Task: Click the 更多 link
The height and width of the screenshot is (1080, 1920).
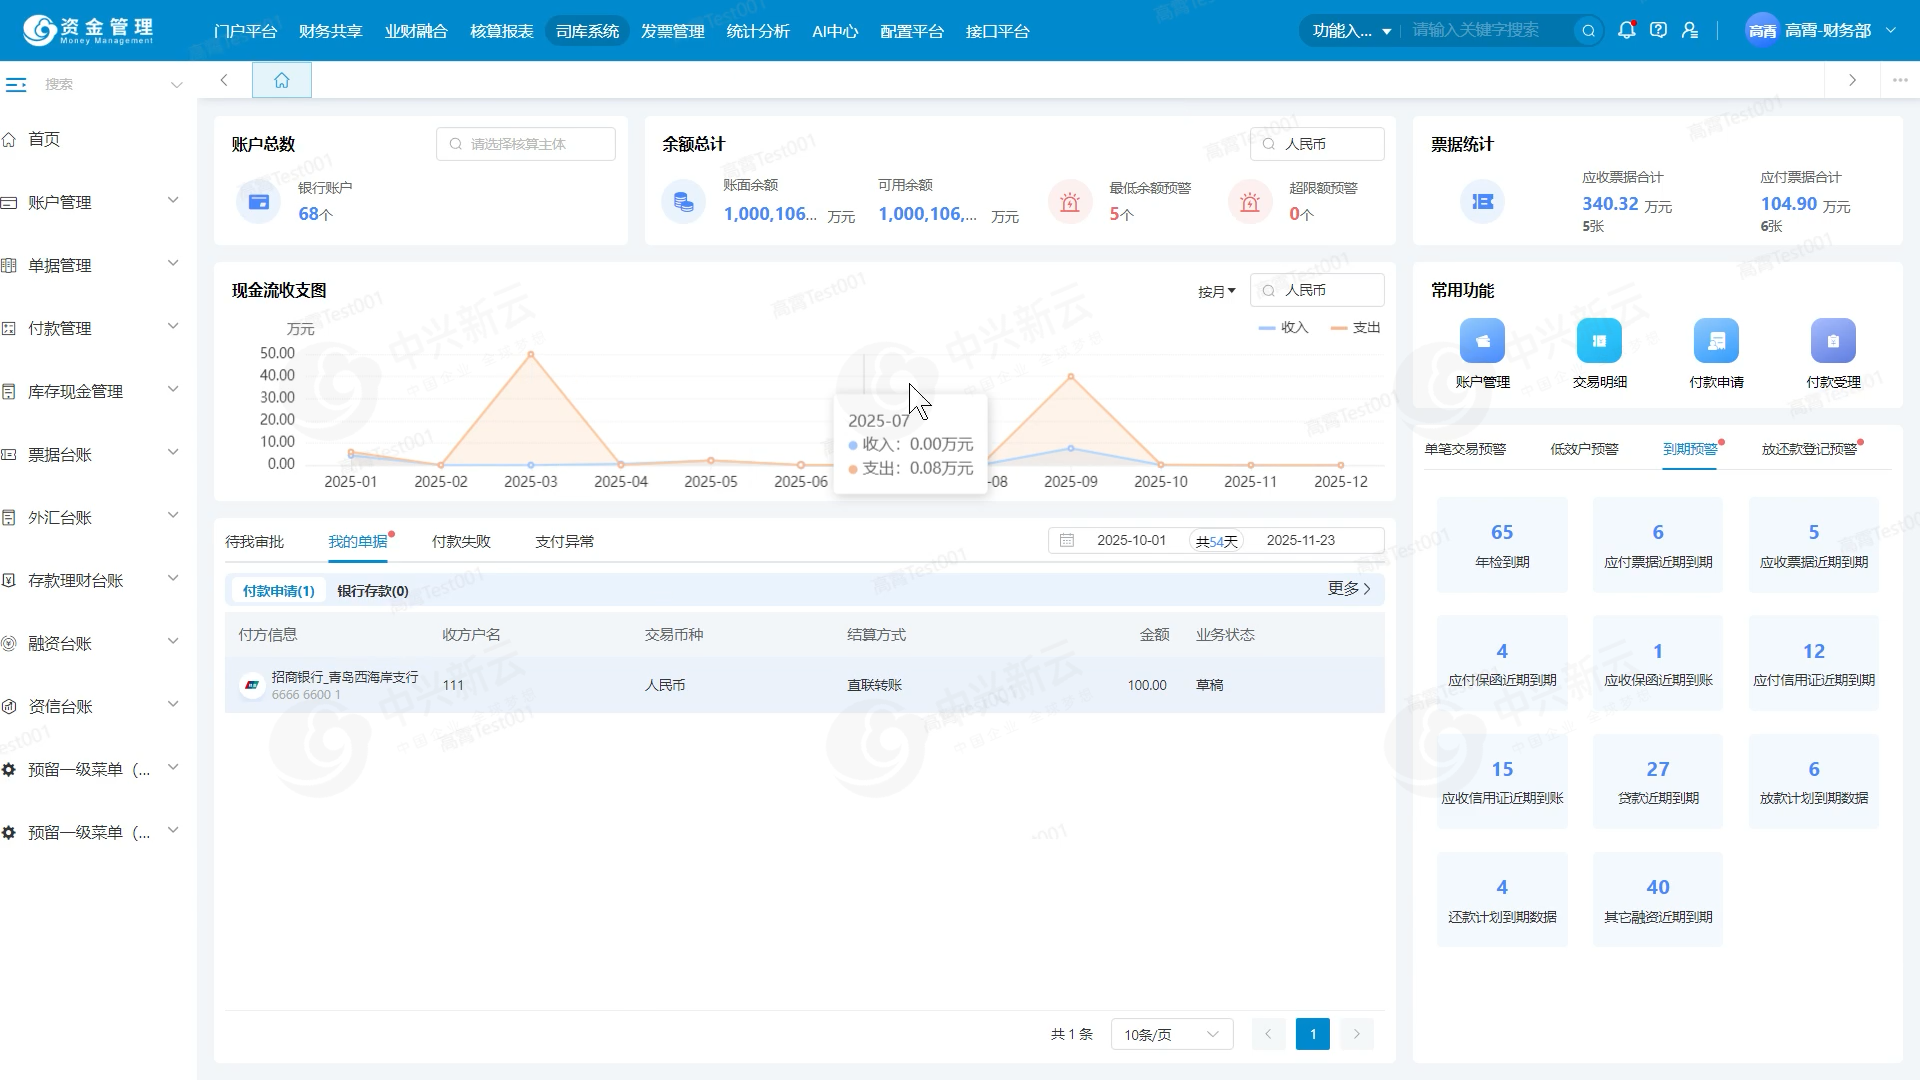Action: pos(1349,588)
